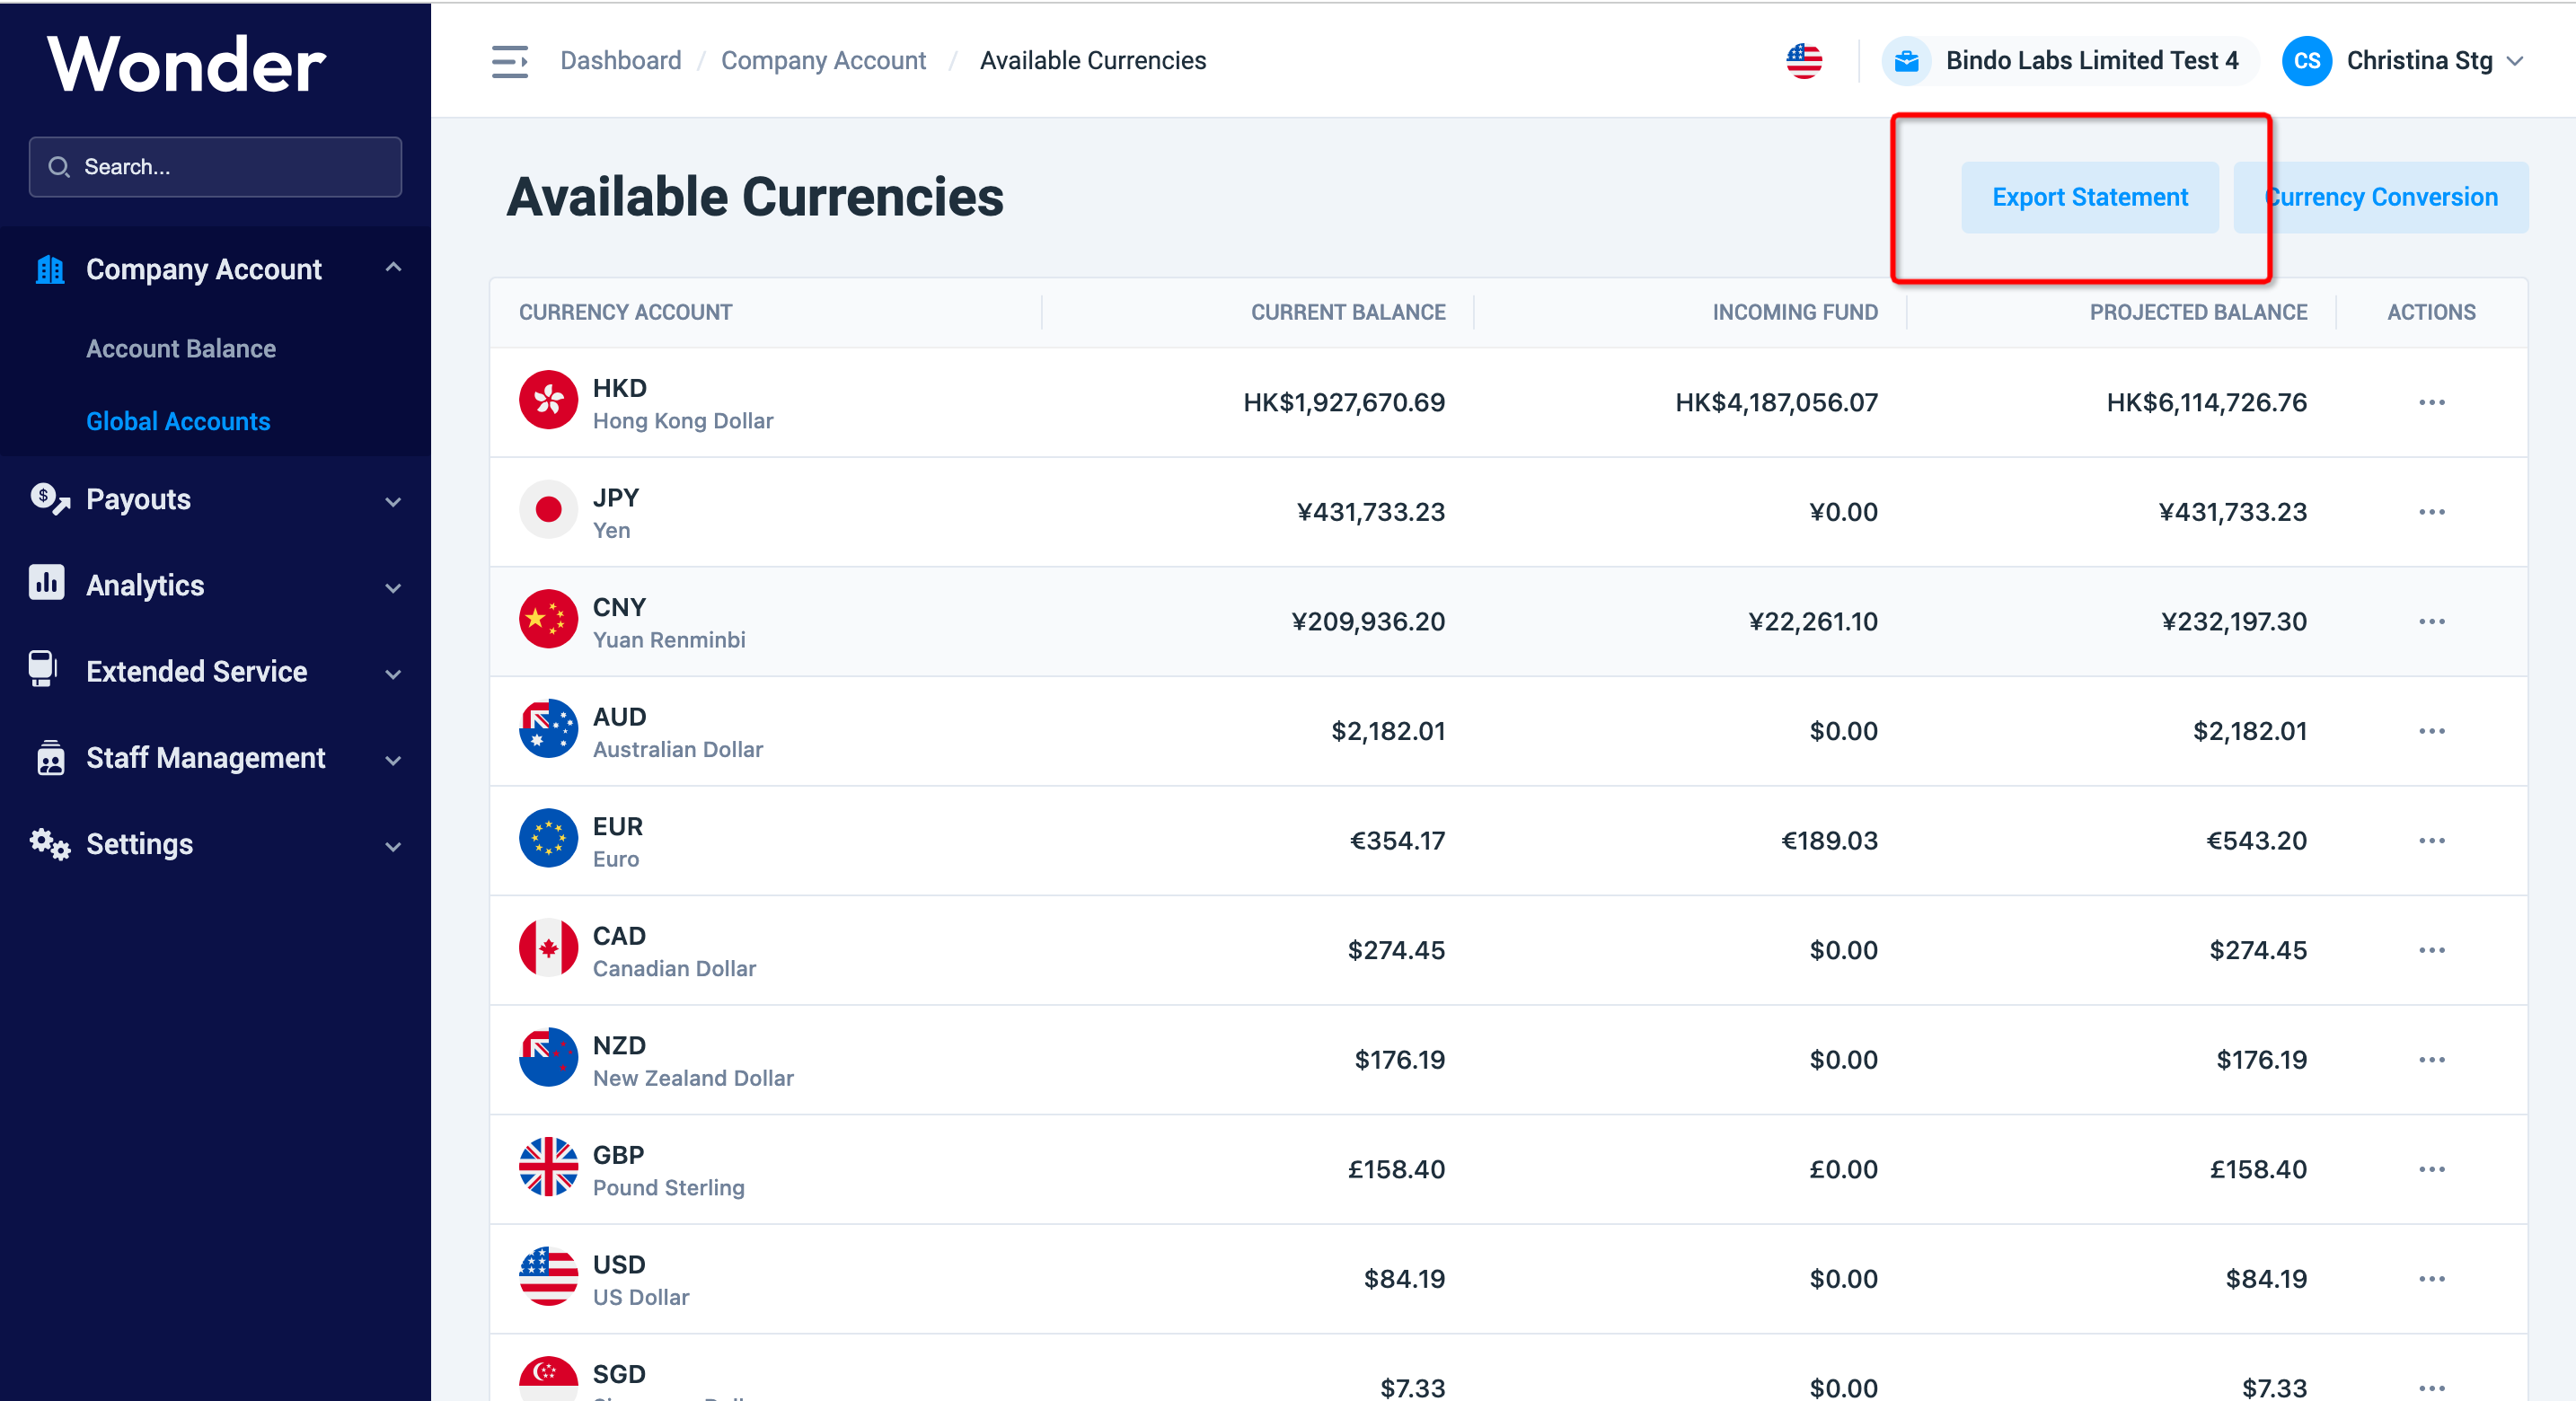
Task: Open actions menu for USD row
Action: [x=2431, y=1278]
